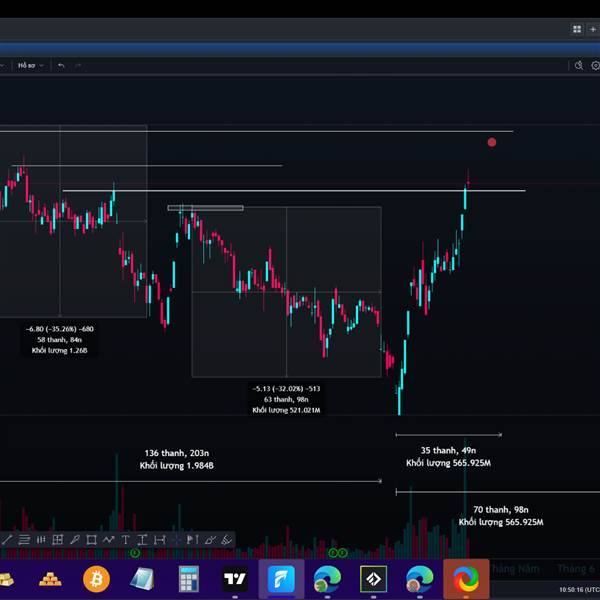Select the '35 thanh, 49n' date range label

(448, 450)
